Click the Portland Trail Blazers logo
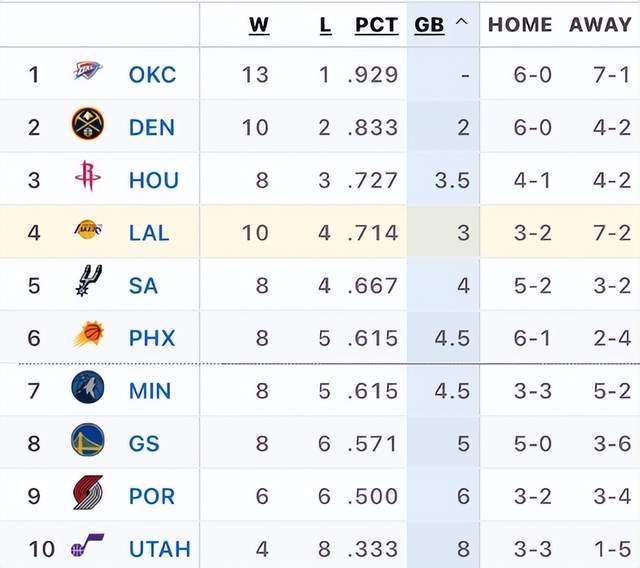 click(x=88, y=493)
